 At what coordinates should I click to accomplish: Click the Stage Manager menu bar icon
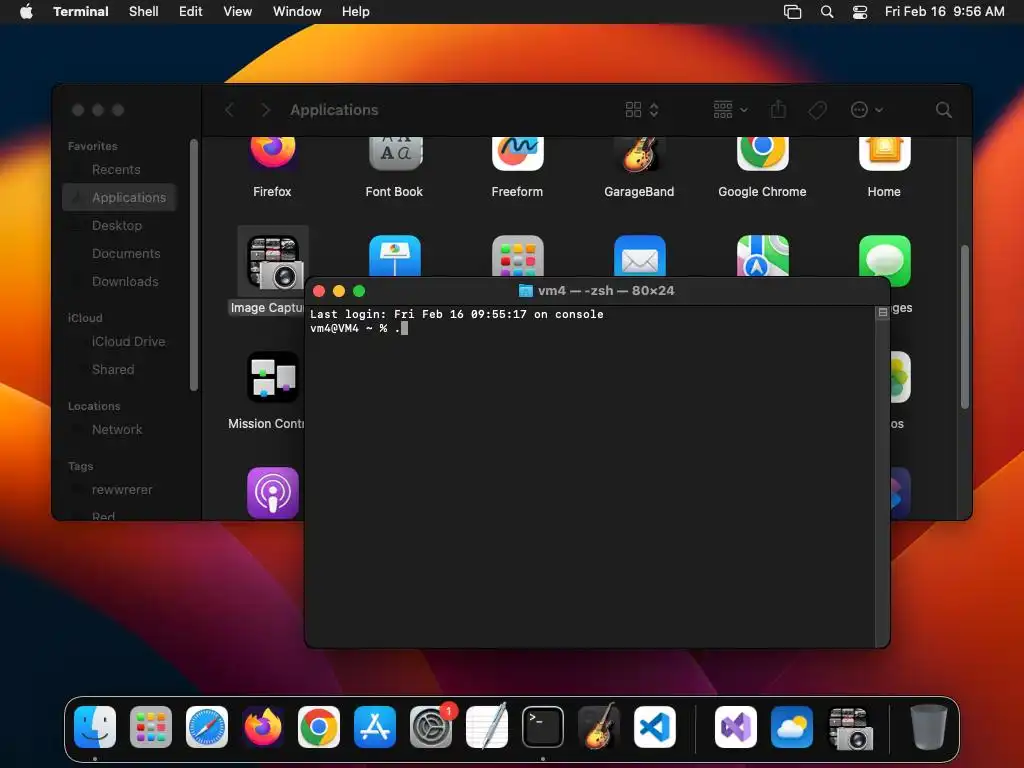792,12
